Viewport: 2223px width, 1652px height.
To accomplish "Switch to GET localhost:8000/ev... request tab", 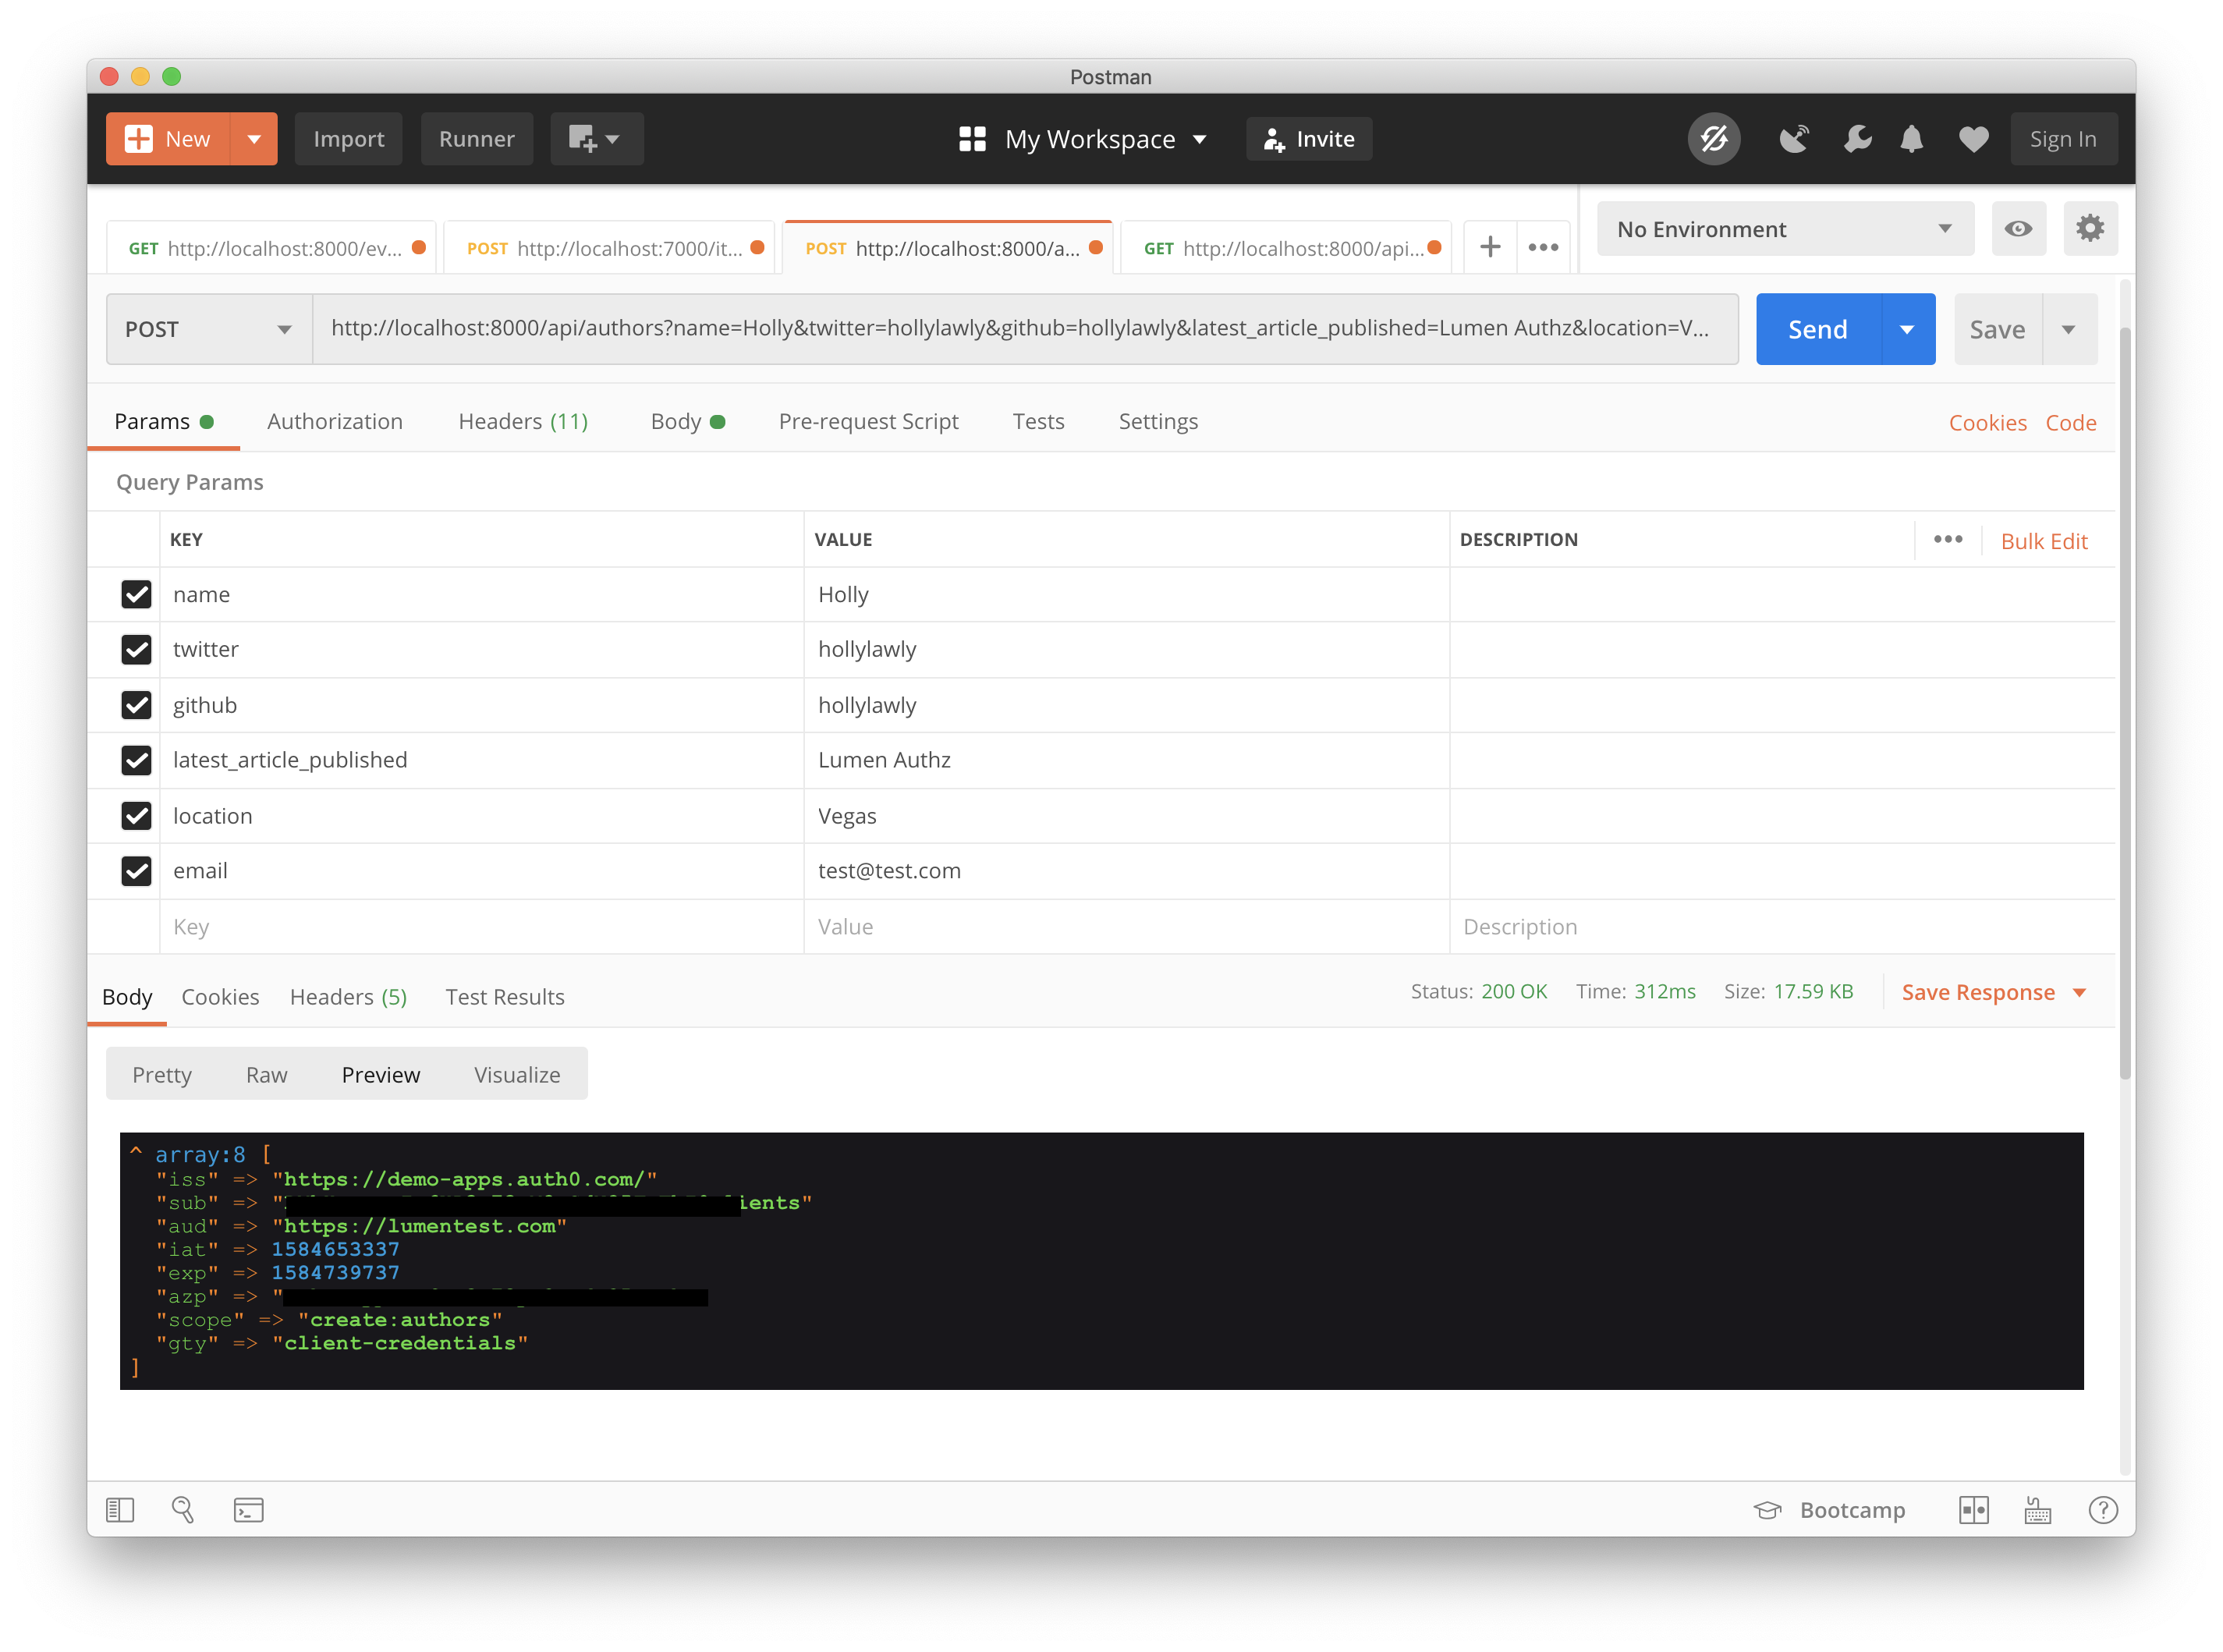I will (271, 248).
